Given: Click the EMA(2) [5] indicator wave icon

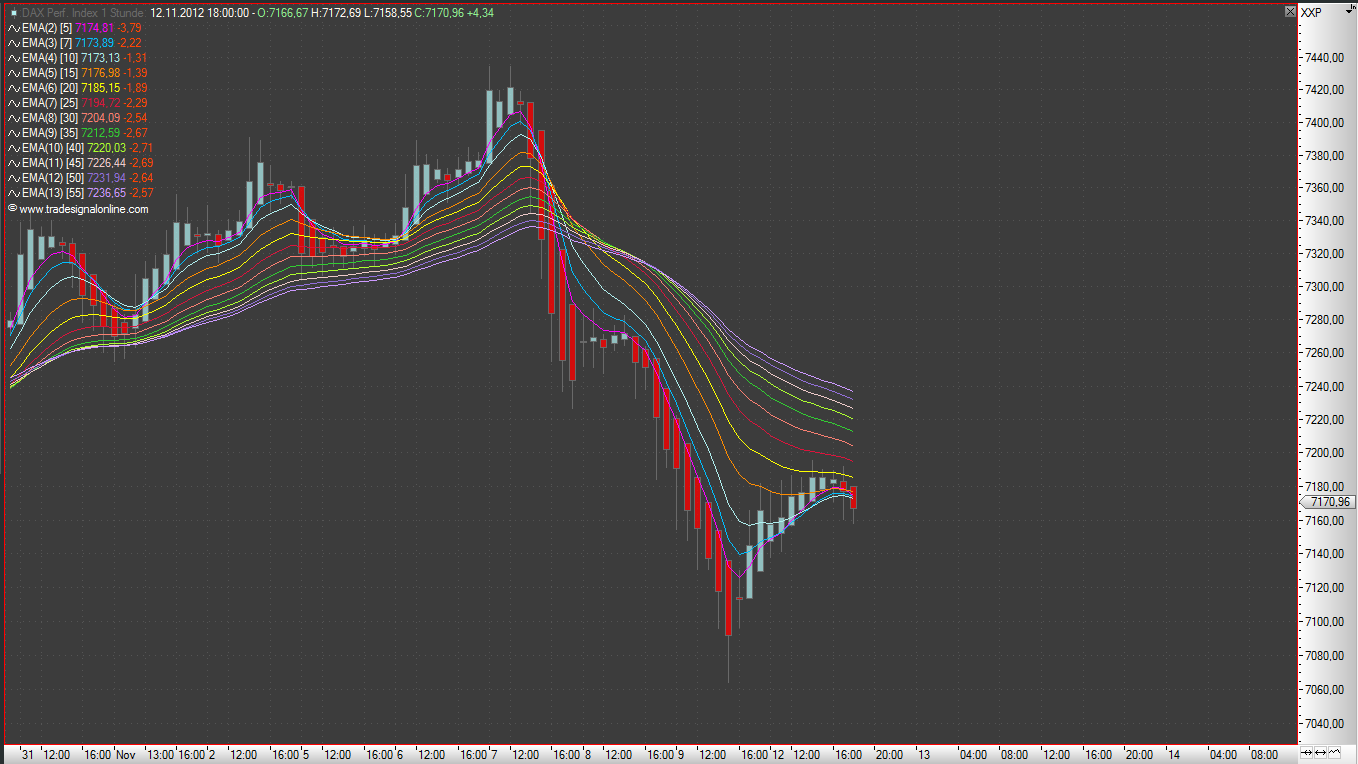Looking at the screenshot, I should [14, 28].
